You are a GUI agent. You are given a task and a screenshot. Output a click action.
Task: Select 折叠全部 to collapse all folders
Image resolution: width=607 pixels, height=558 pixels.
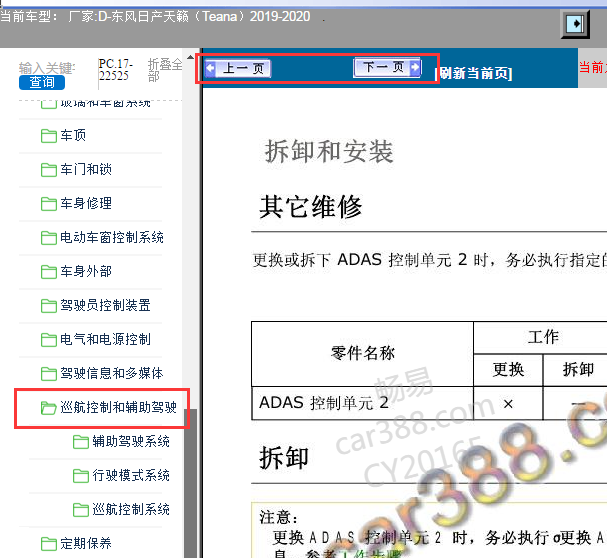click(165, 70)
